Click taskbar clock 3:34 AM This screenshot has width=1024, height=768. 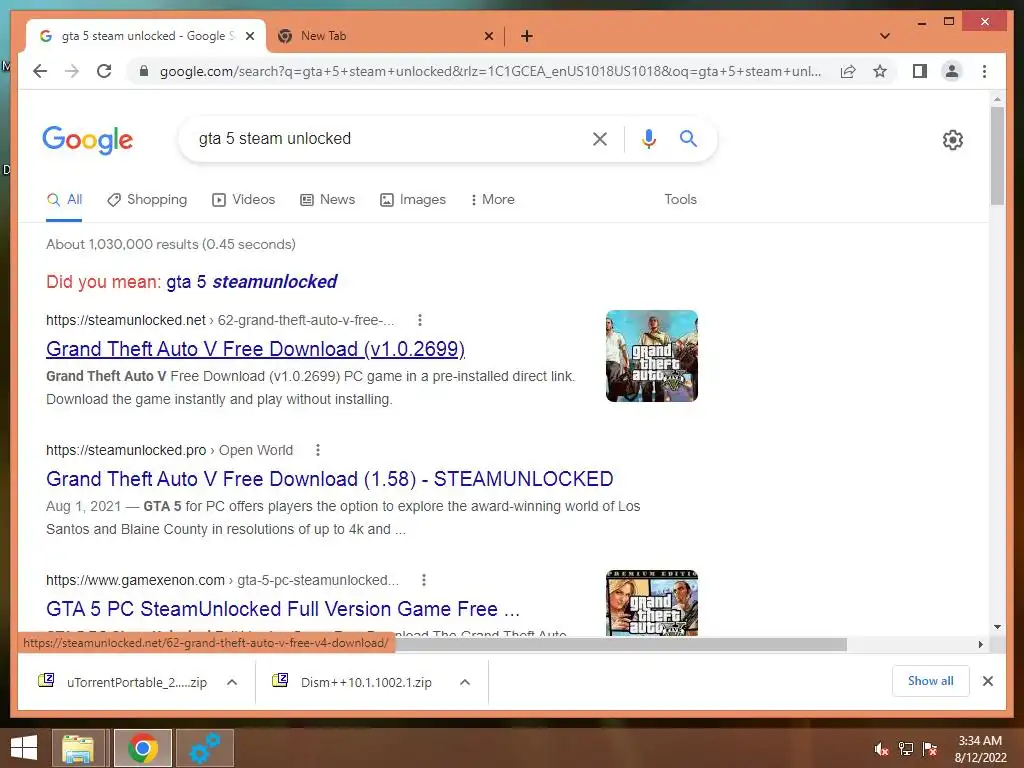coord(980,741)
